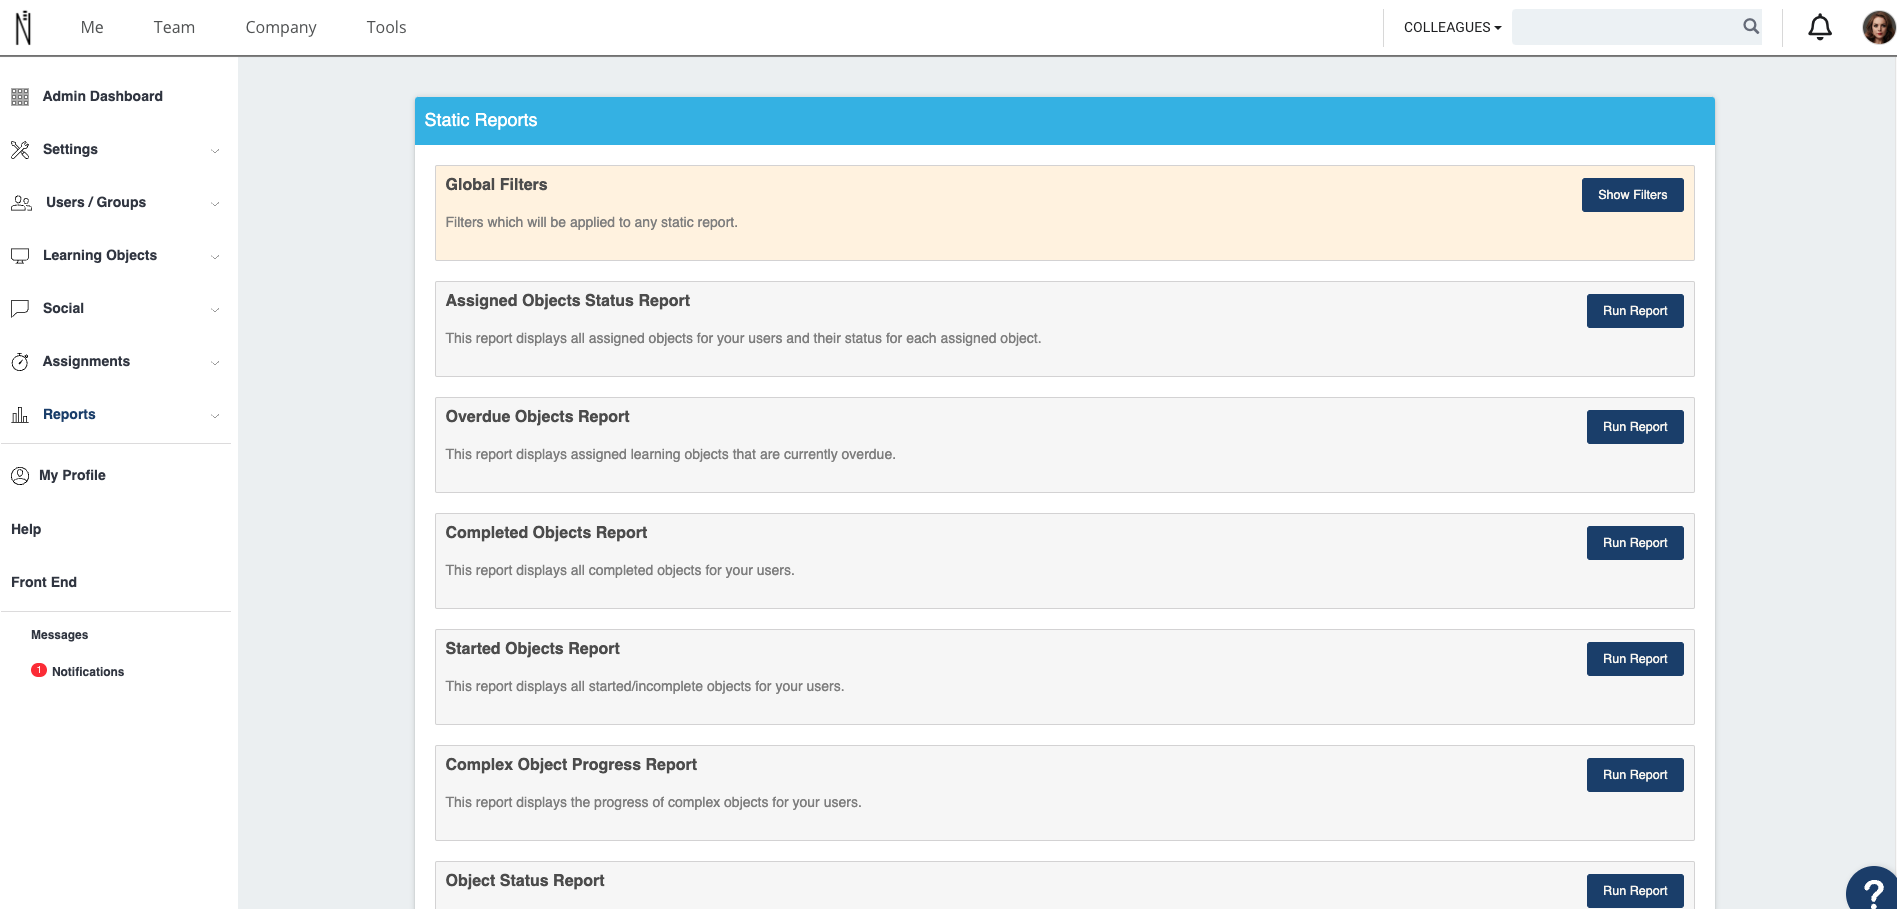The height and width of the screenshot is (909, 1897).
Task: Expand the Social chevron
Action: point(215,309)
